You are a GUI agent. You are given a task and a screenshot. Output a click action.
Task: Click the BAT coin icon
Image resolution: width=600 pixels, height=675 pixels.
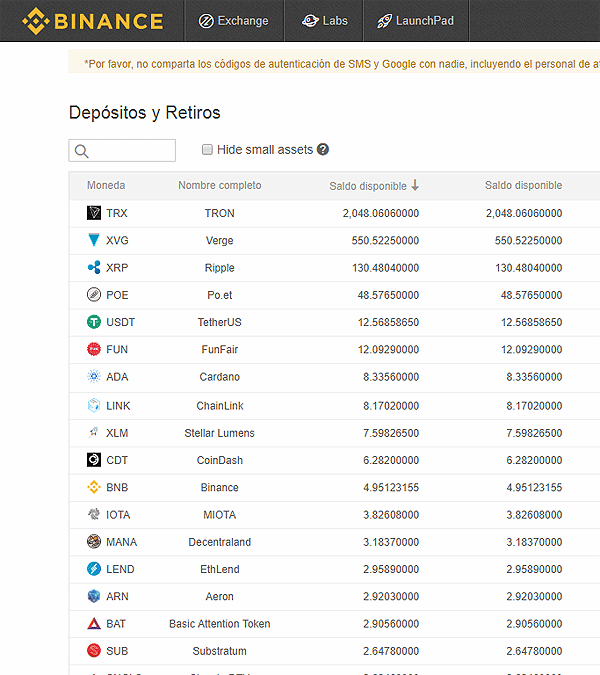tap(94, 623)
